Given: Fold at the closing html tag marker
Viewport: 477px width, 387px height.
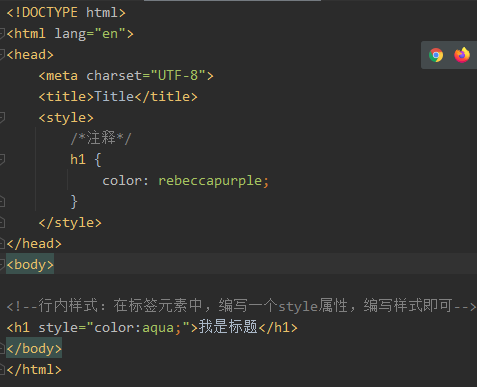Looking at the screenshot, I should click(x=2, y=369).
